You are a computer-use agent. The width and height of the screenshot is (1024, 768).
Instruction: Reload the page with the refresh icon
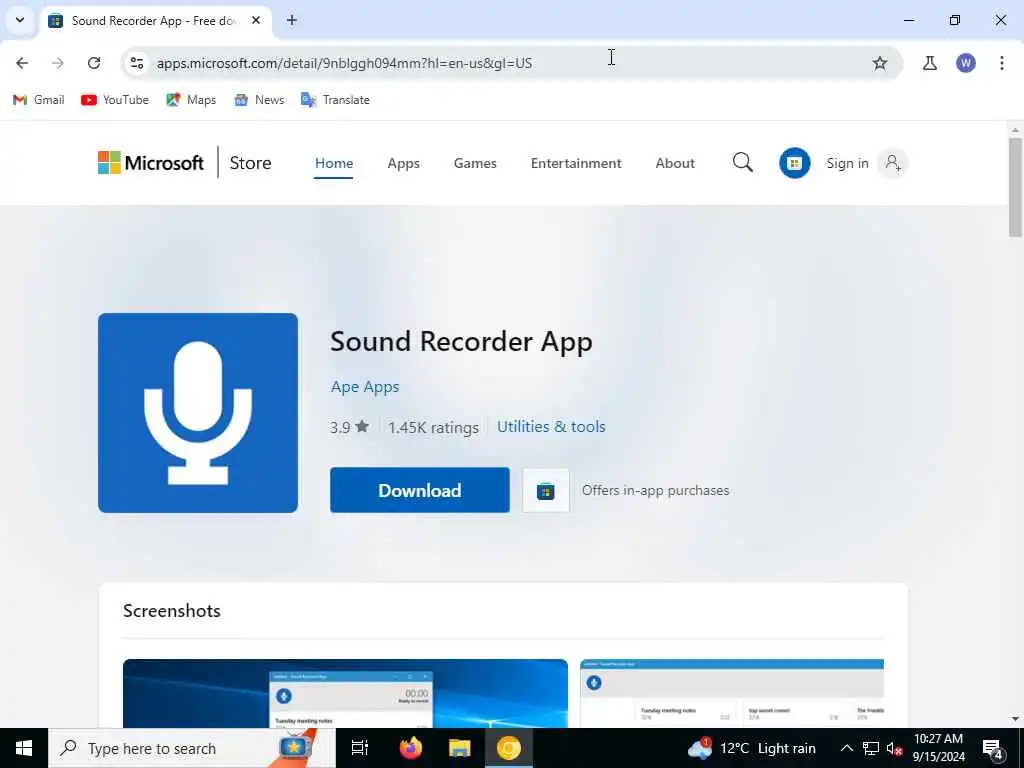[94, 63]
